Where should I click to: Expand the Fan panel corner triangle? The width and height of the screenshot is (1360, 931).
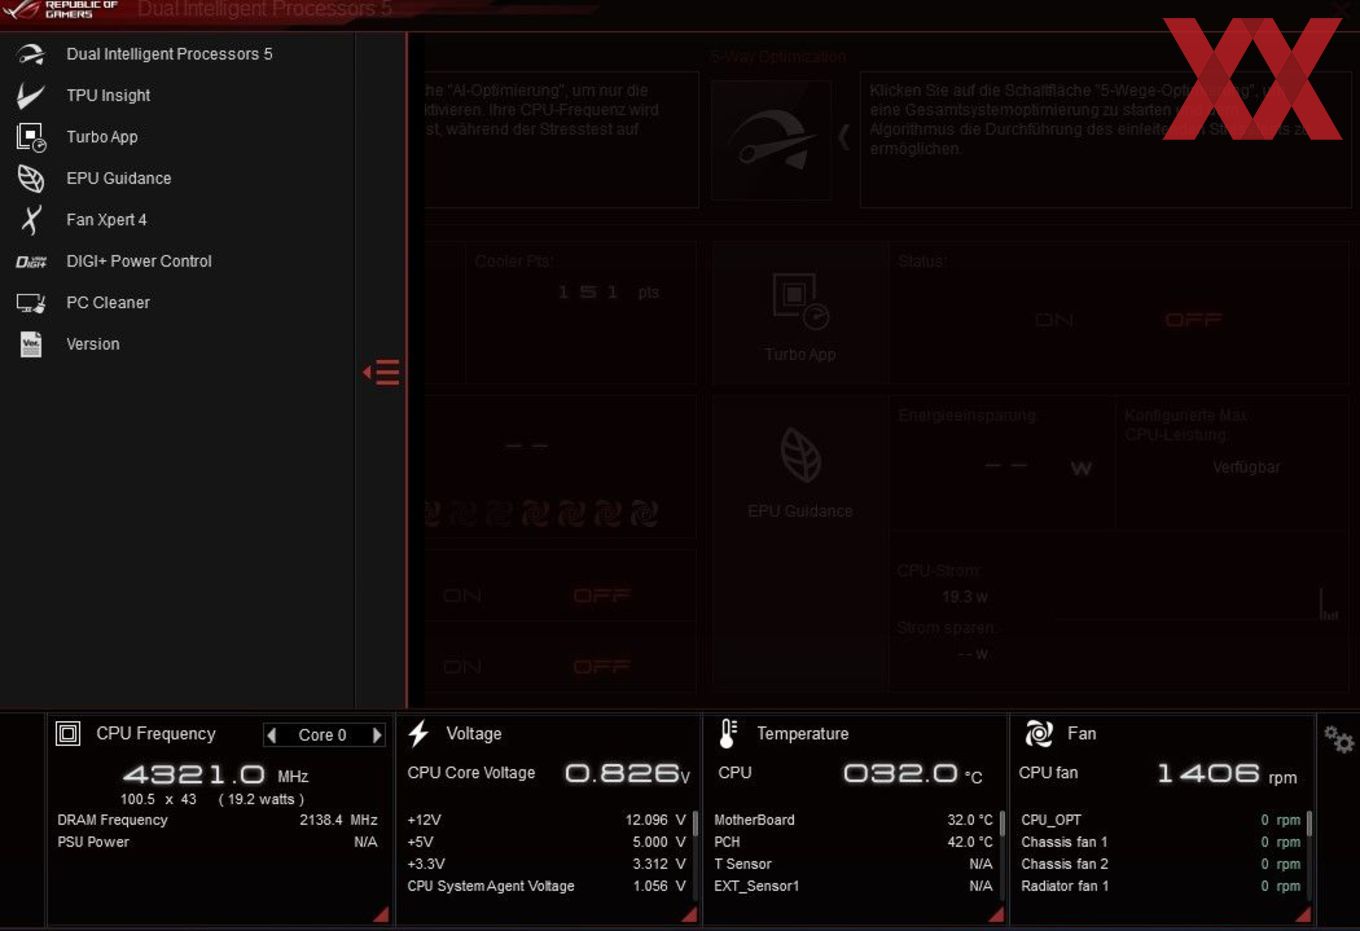tap(1303, 914)
